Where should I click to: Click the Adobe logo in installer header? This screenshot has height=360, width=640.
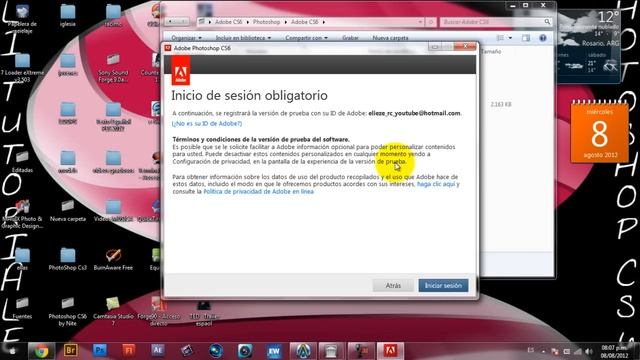(181, 70)
